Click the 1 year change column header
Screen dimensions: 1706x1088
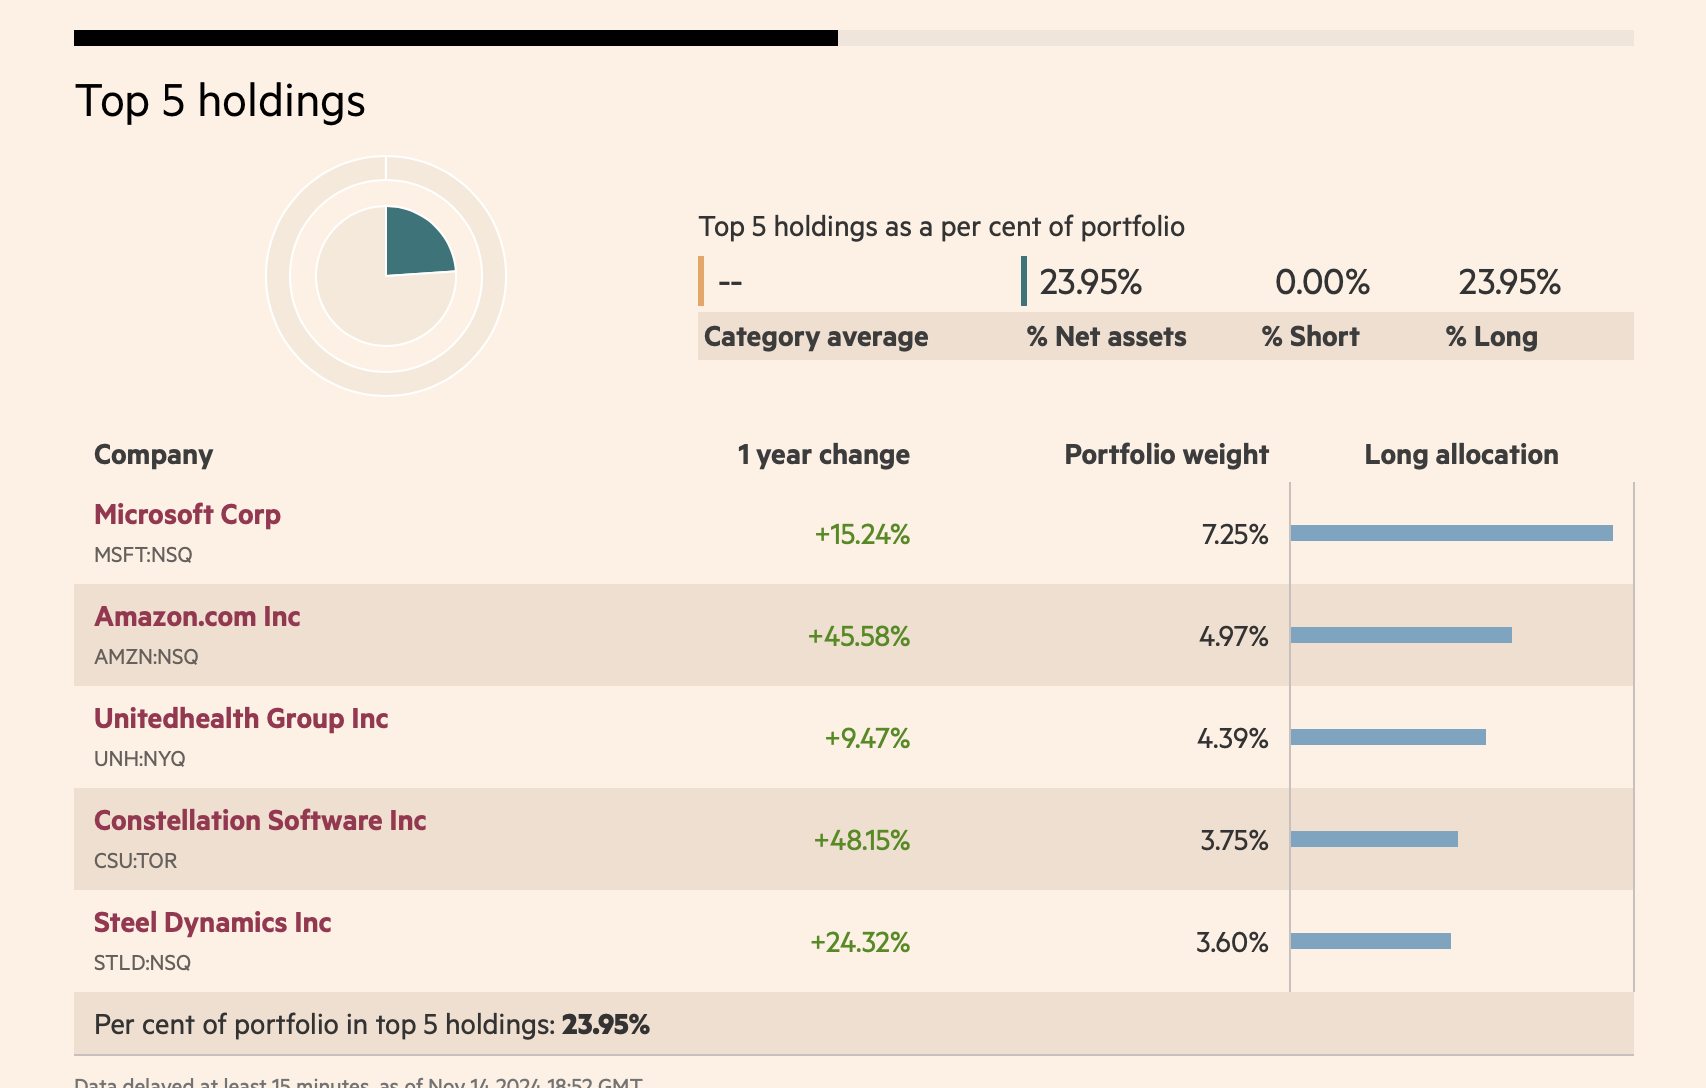coord(823,455)
